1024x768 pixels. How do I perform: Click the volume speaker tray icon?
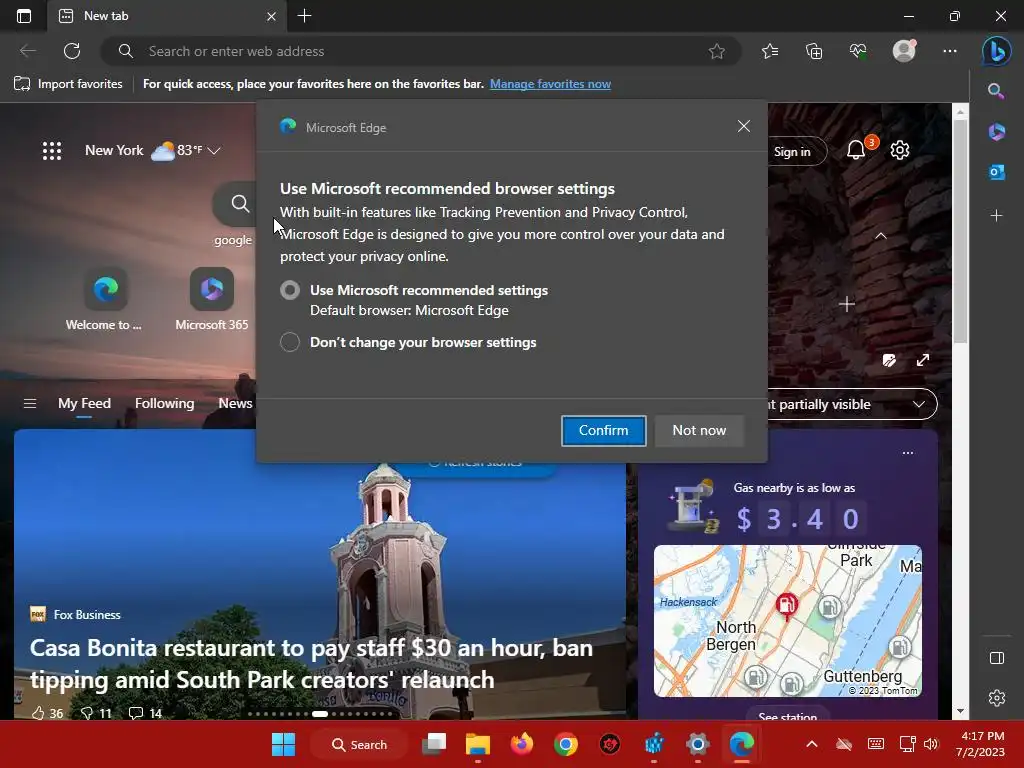(931, 744)
